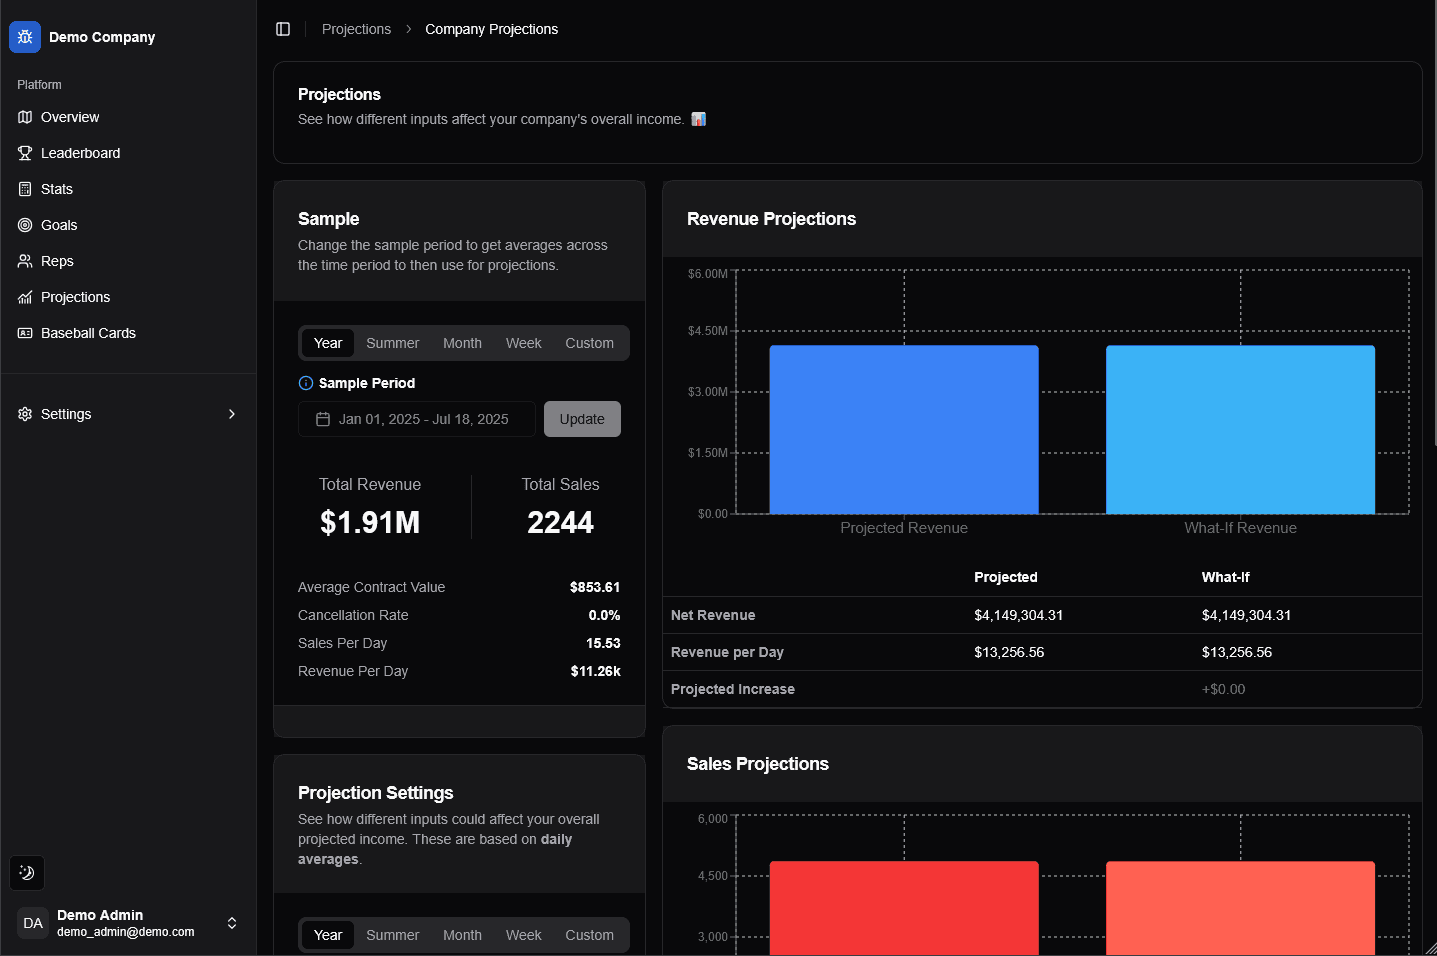Click the Projected Increase row label
This screenshot has width=1437, height=956.
pyautogui.click(x=733, y=689)
